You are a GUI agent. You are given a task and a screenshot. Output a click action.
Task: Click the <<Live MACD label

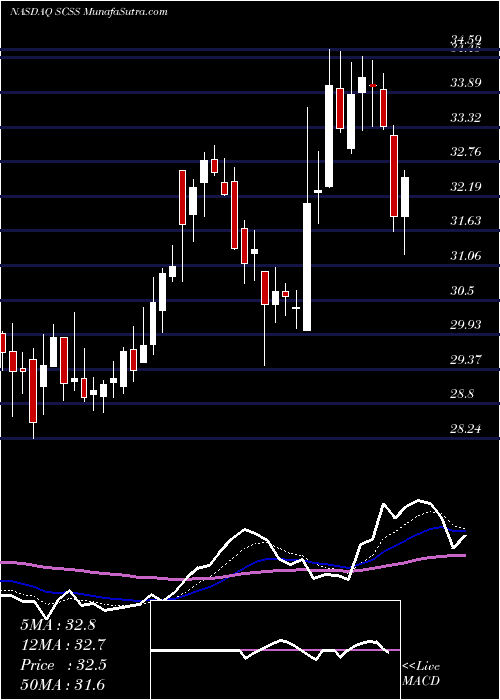[421, 673]
